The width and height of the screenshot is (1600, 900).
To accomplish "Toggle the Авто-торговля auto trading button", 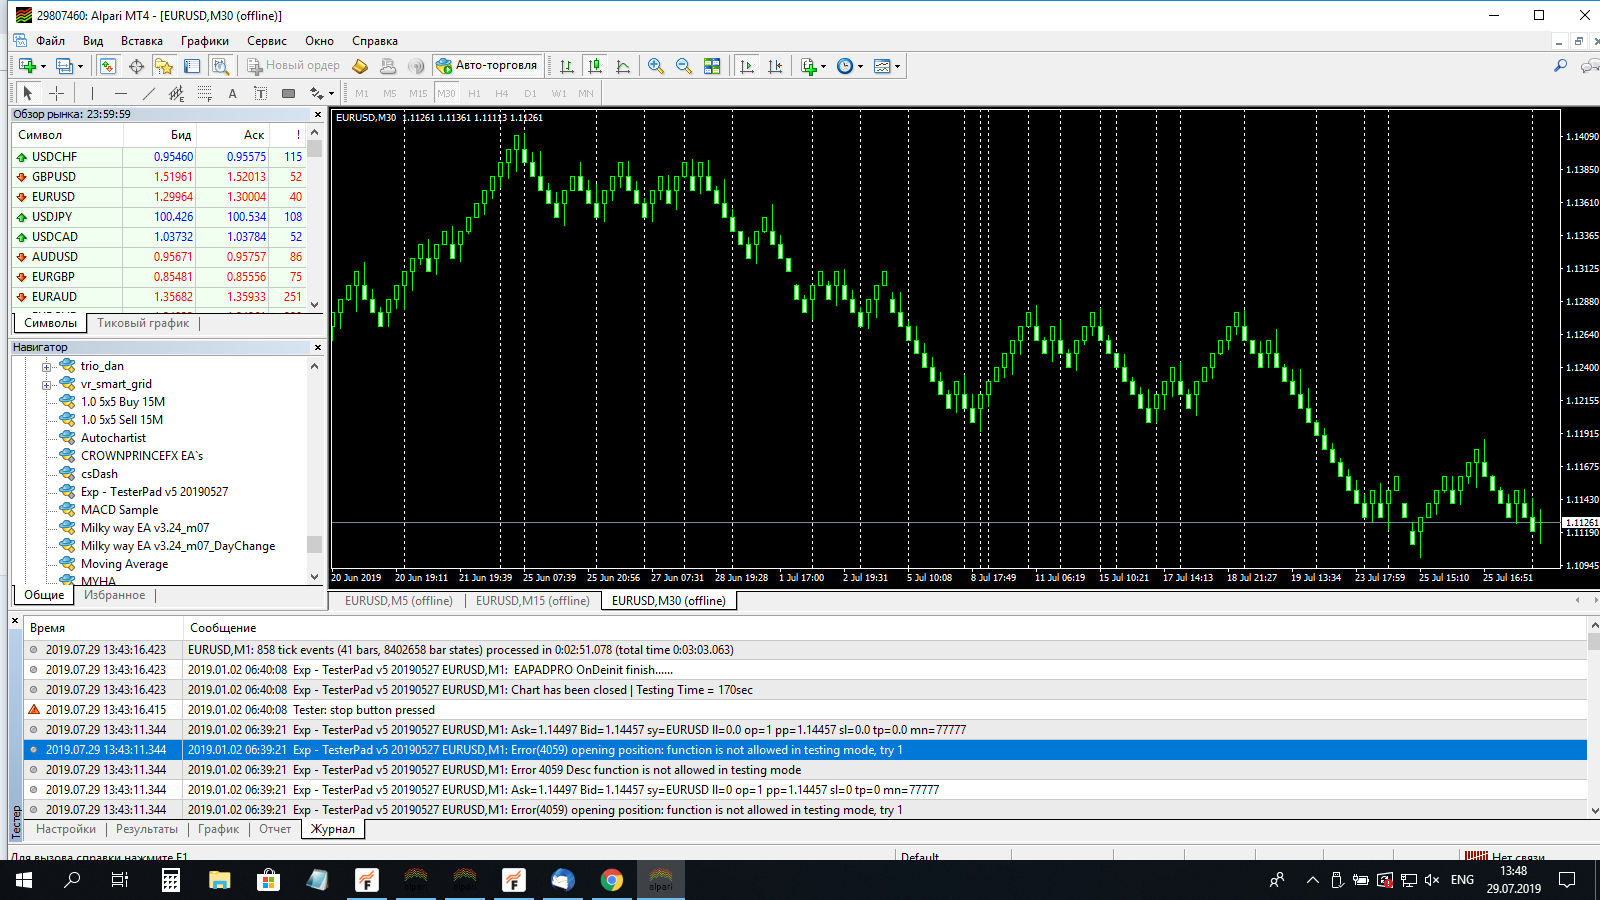I will point(487,66).
